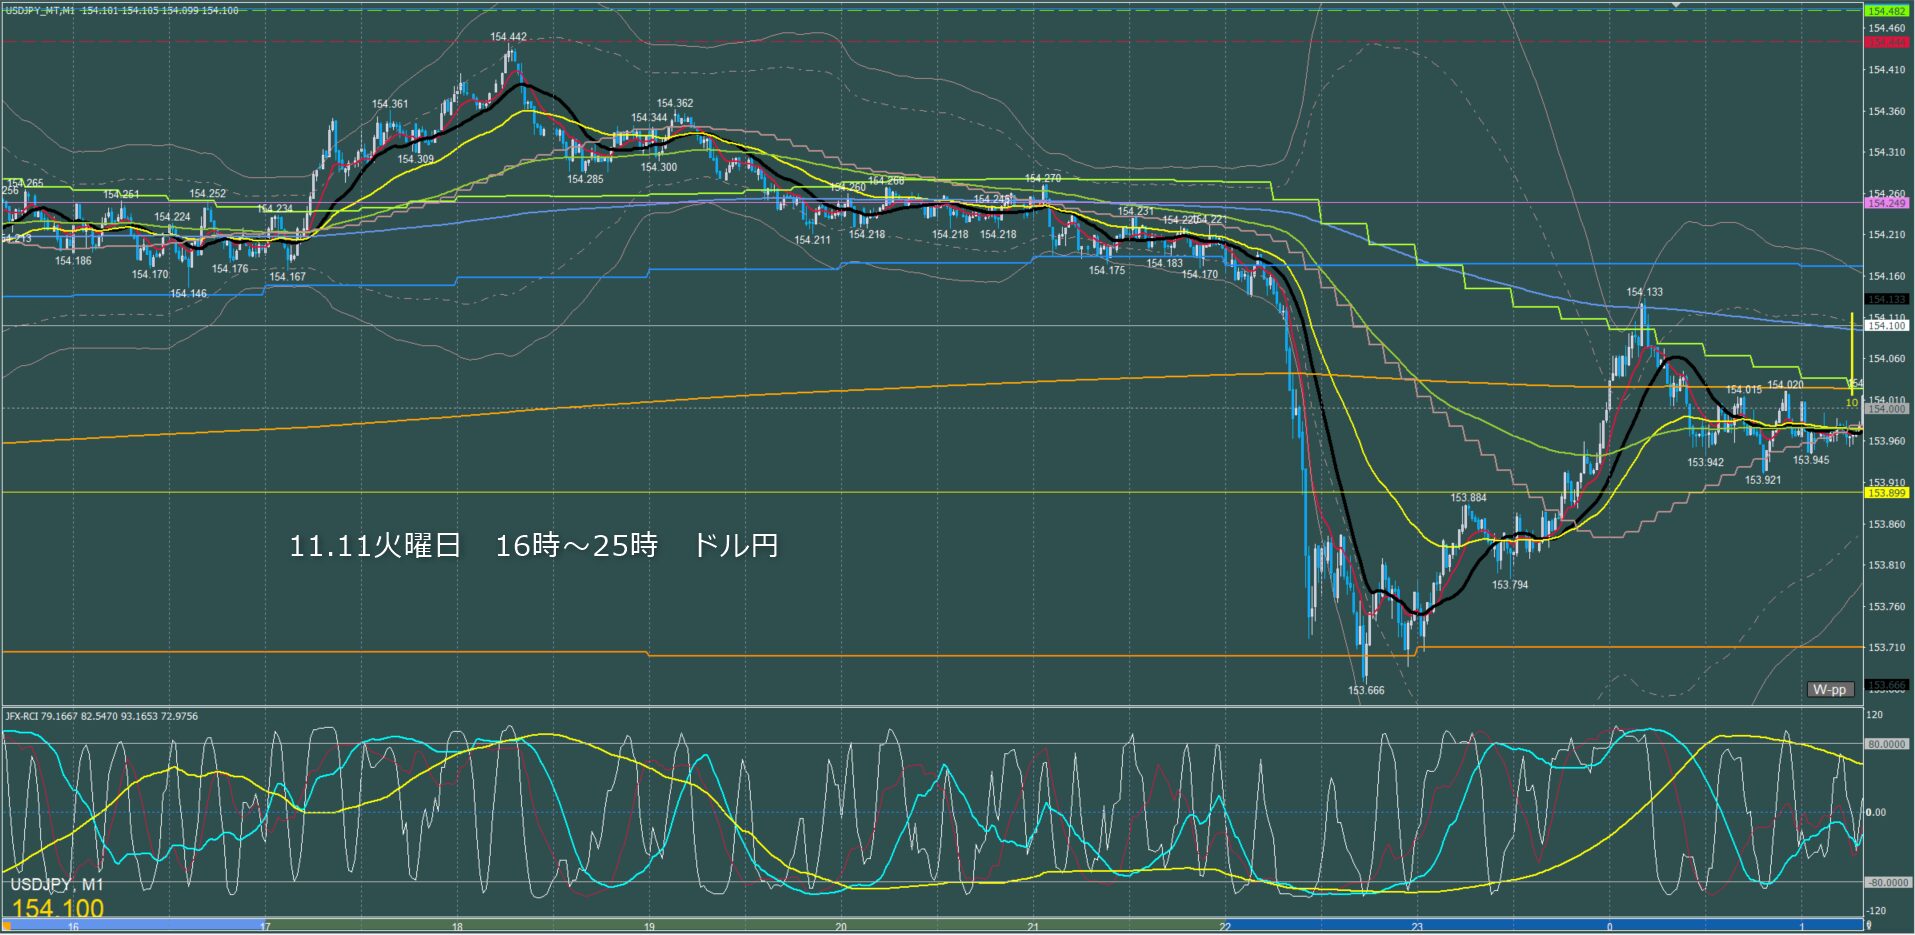Click the large yellow 154.100 price display

pyautogui.click(x=58, y=908)
